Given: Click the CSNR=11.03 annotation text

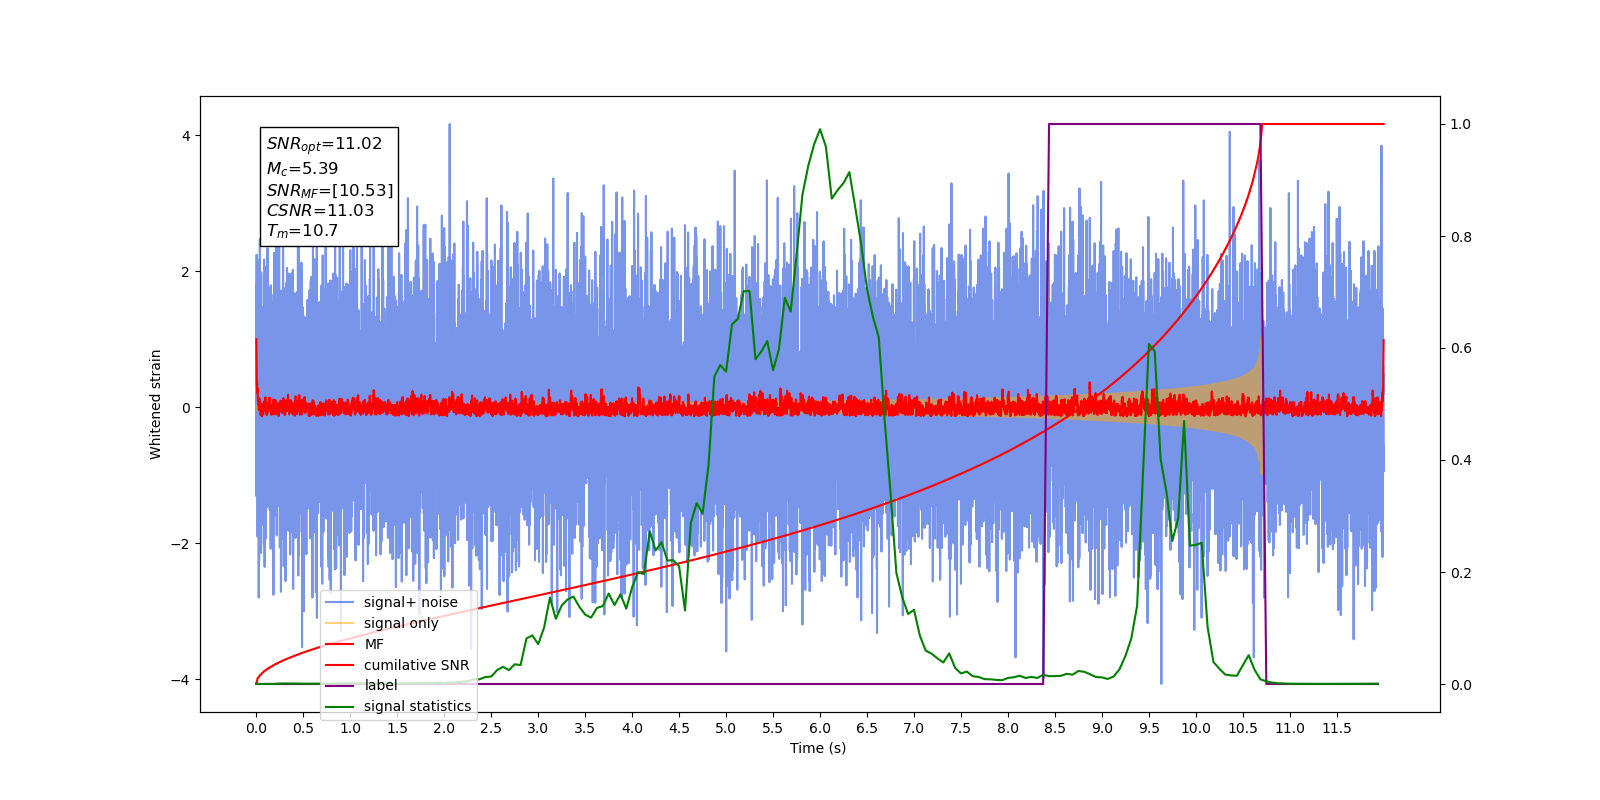Looking at the screenshot, I should click(x=320, y=210).
